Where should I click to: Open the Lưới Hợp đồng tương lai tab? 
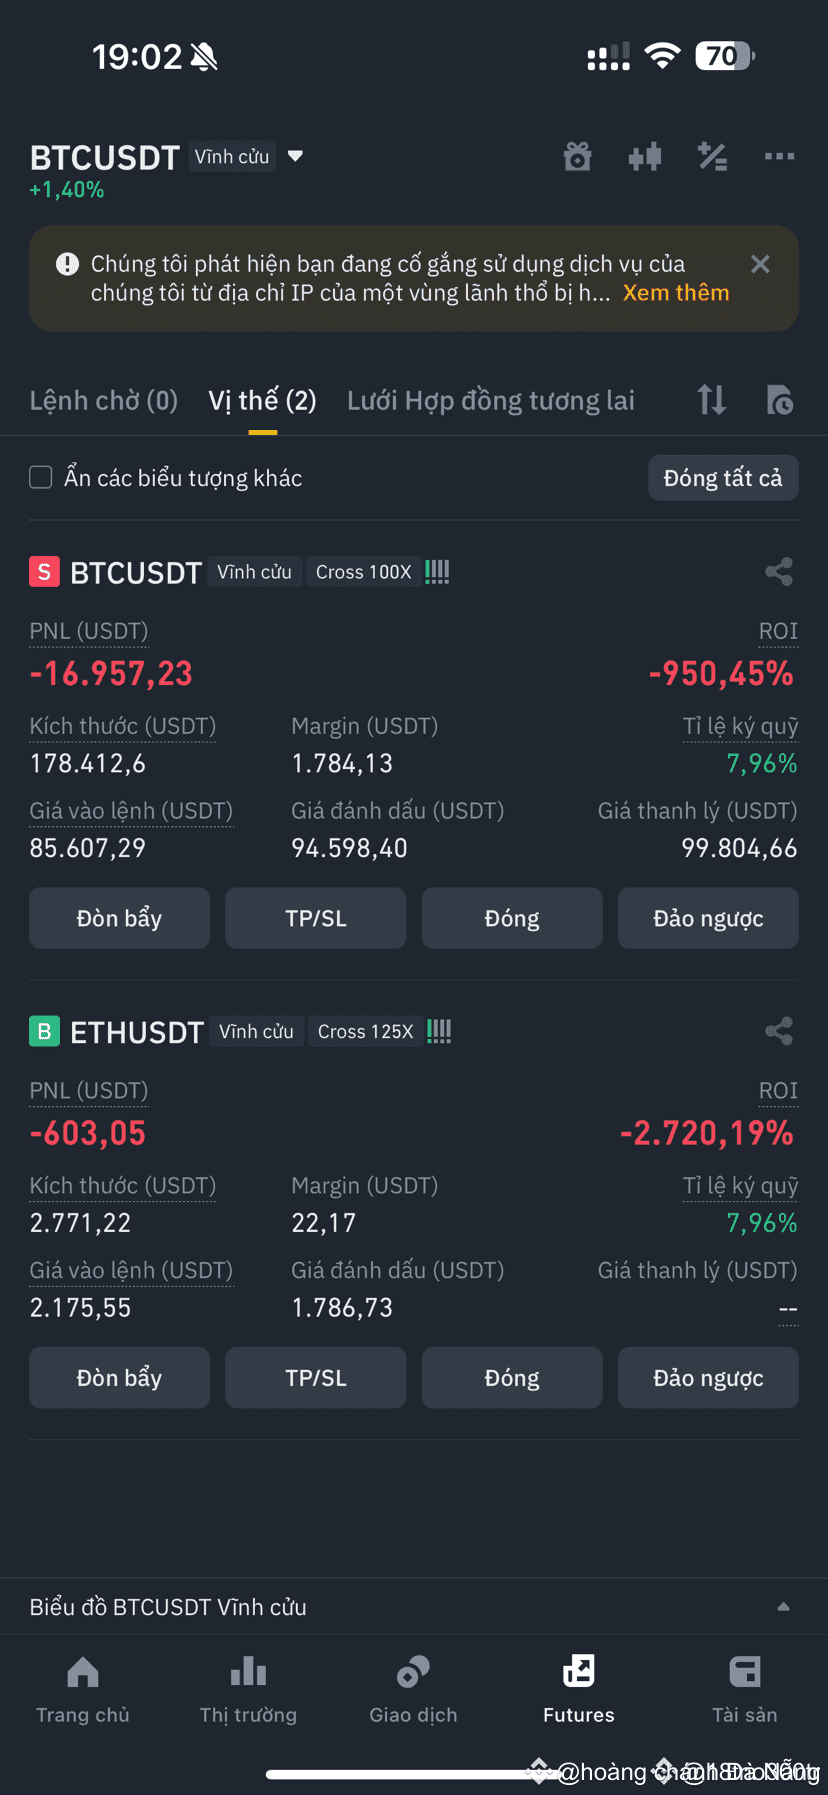click(491, 399)
